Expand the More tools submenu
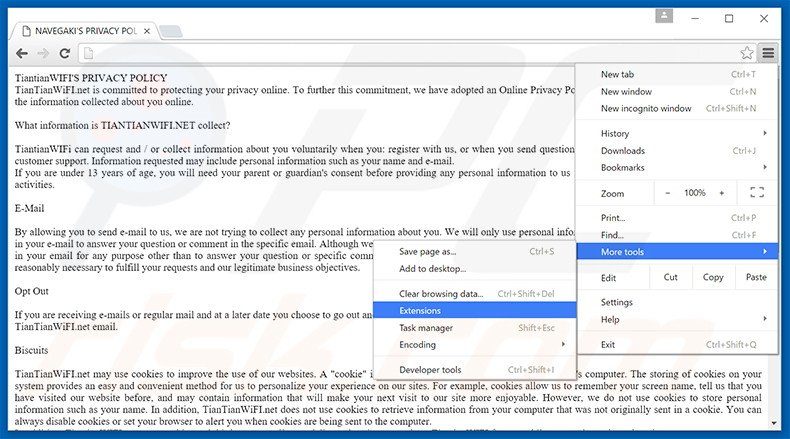790x439 pixels. click(677, 252)
